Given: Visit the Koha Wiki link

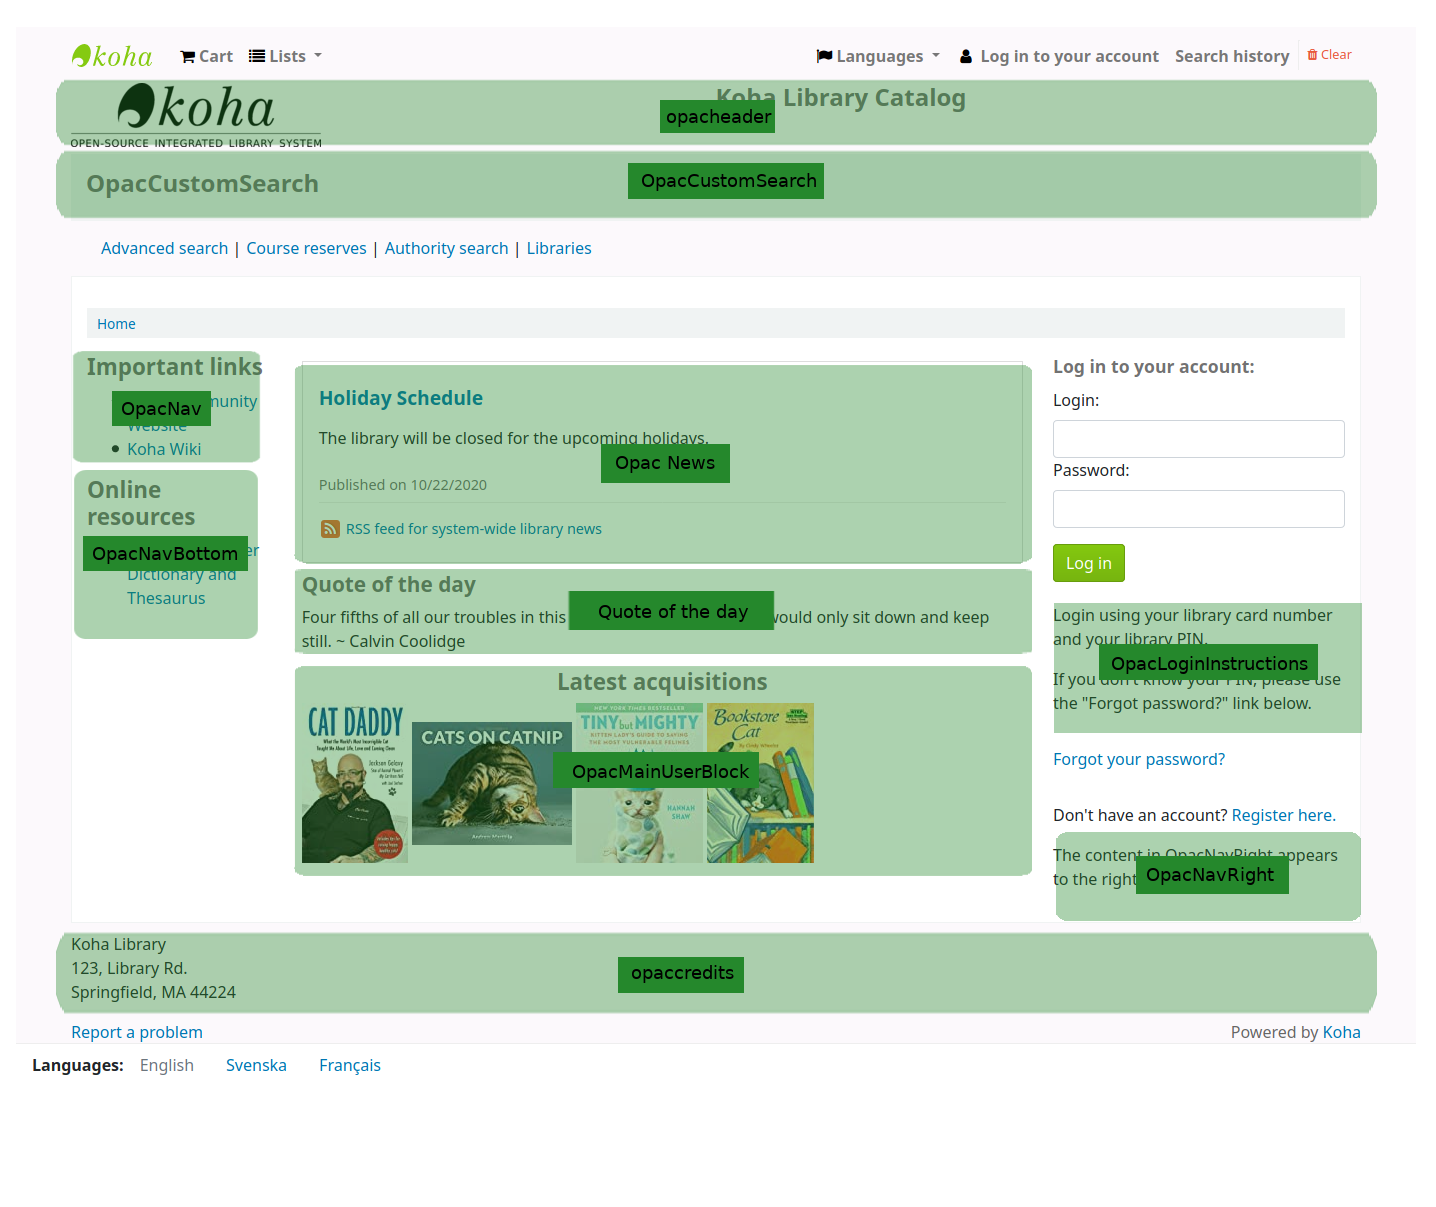Looking at the screenshot, I should 164,449.
